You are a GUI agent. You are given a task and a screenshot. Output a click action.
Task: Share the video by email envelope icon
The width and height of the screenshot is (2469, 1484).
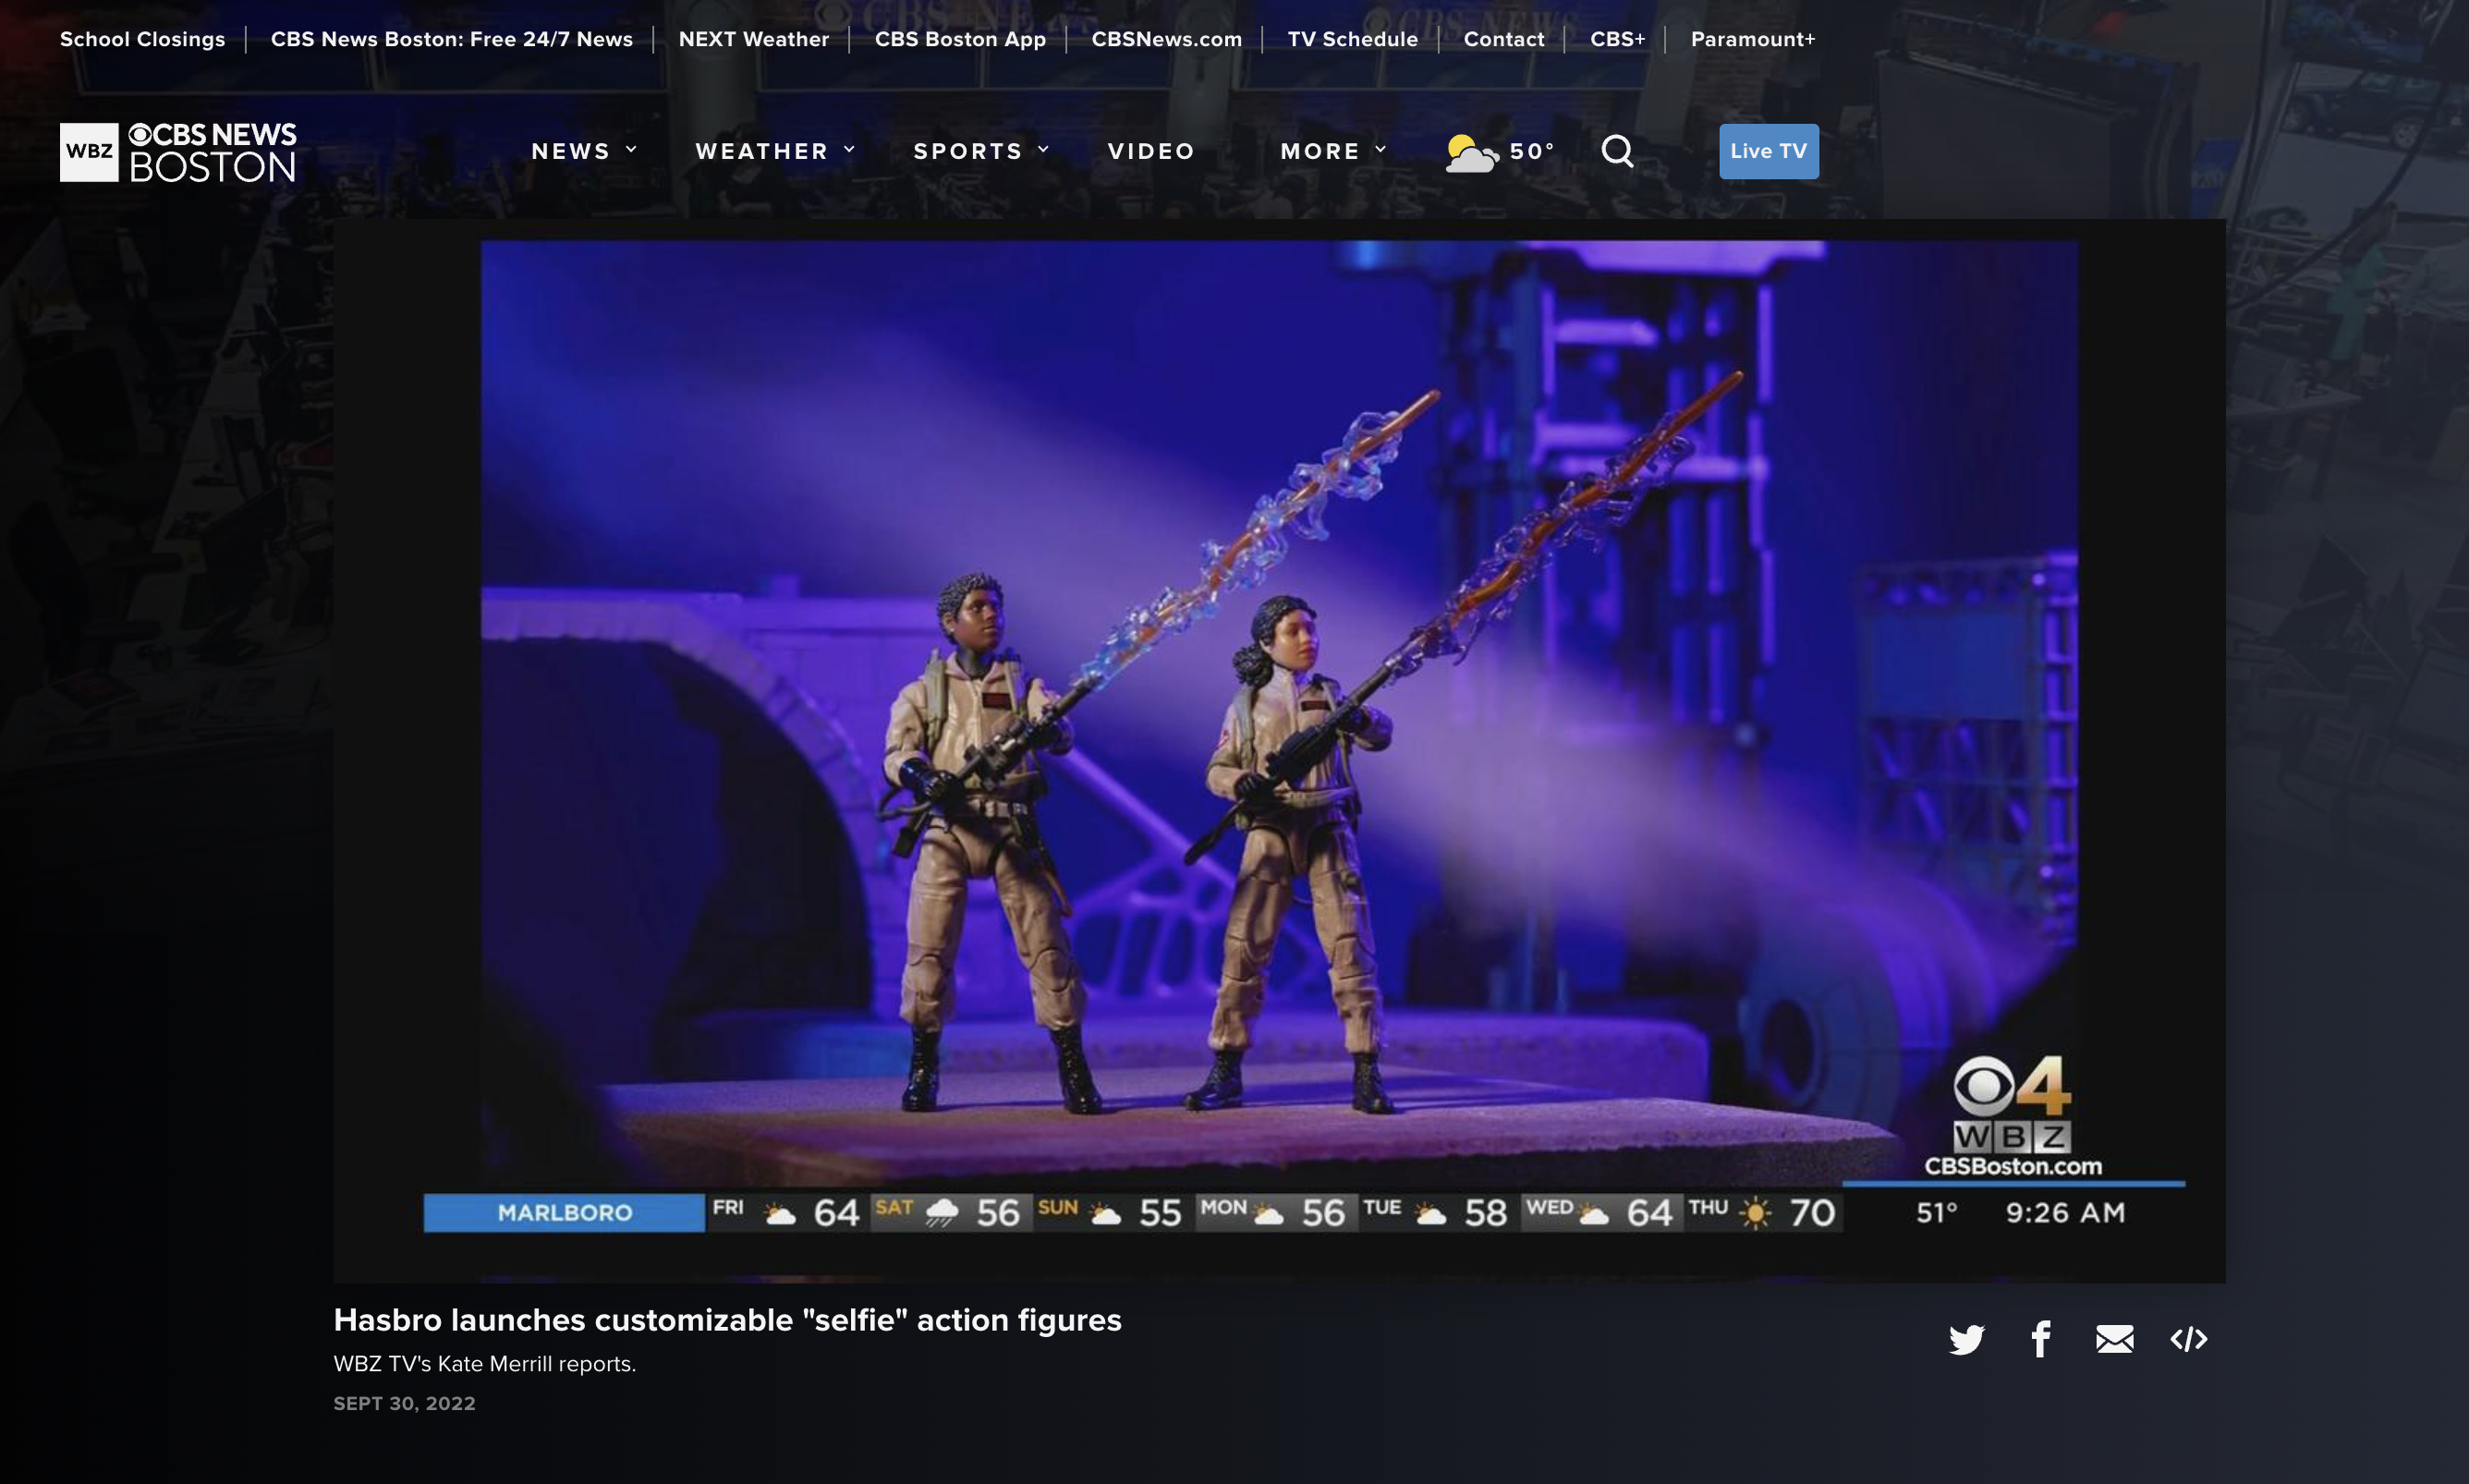2114,1339
